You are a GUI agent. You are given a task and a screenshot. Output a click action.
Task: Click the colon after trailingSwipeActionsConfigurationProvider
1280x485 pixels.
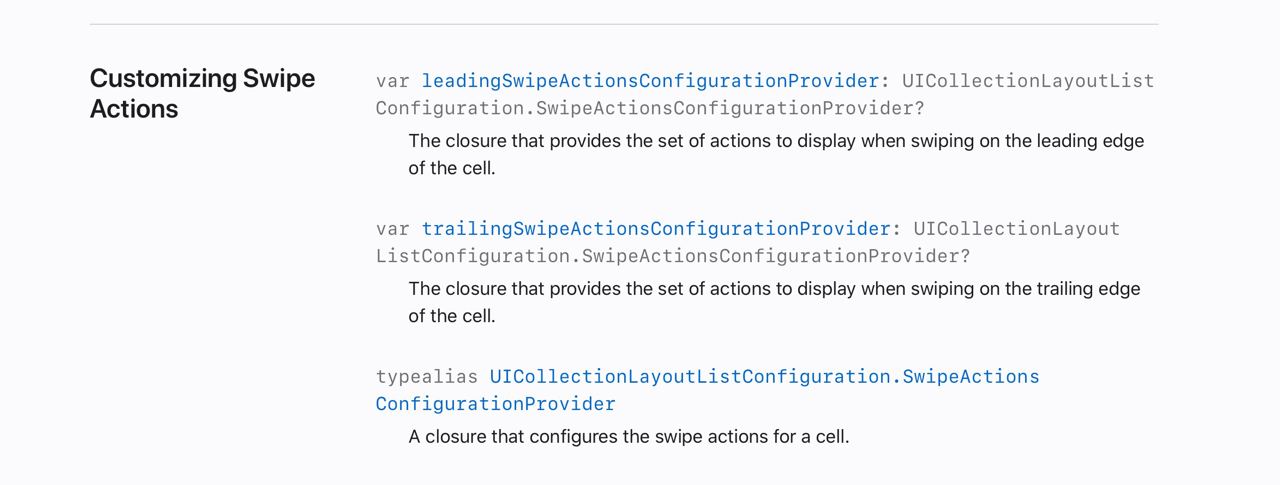896,229
